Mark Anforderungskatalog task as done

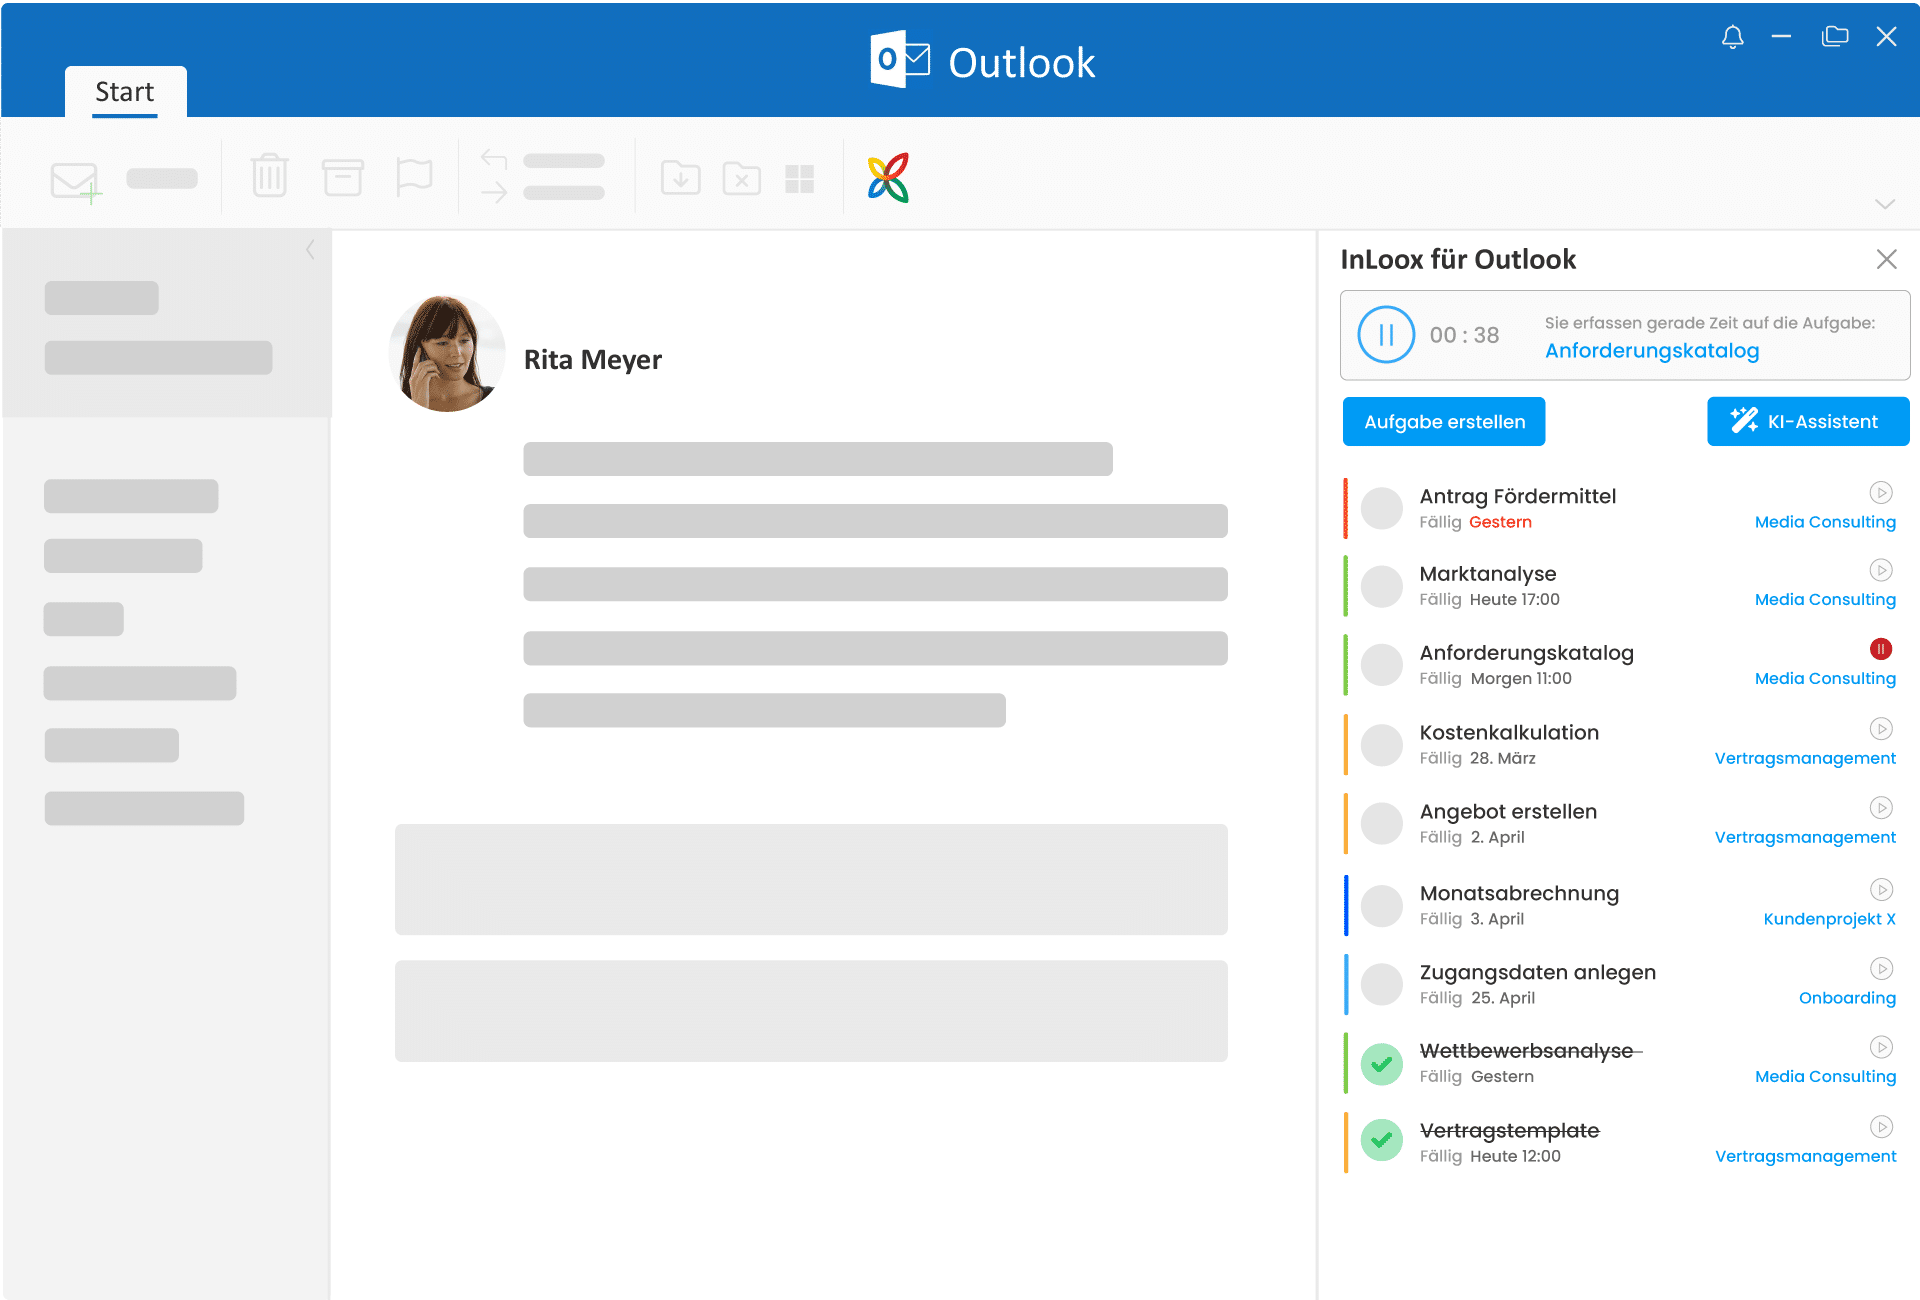click(x=1382, y=665)
